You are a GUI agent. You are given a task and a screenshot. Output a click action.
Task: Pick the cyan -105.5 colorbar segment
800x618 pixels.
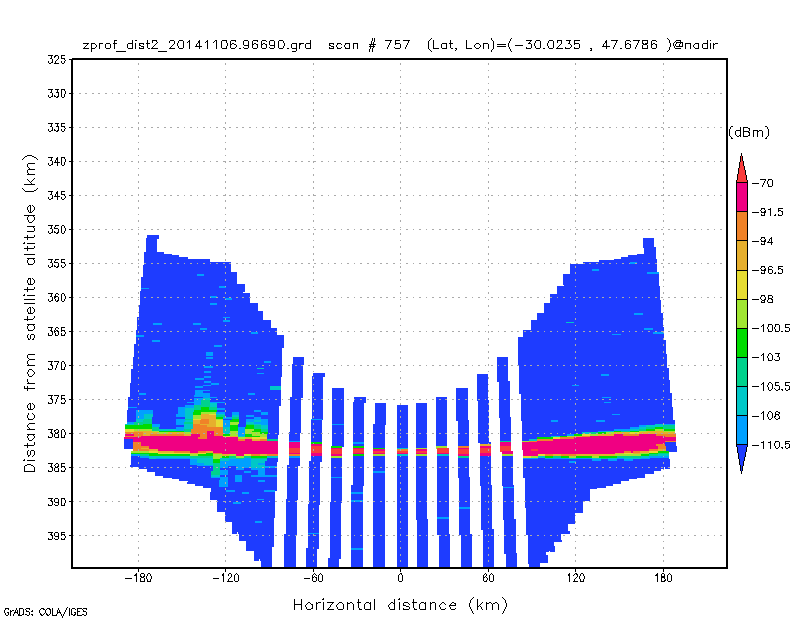click(742, 401)
